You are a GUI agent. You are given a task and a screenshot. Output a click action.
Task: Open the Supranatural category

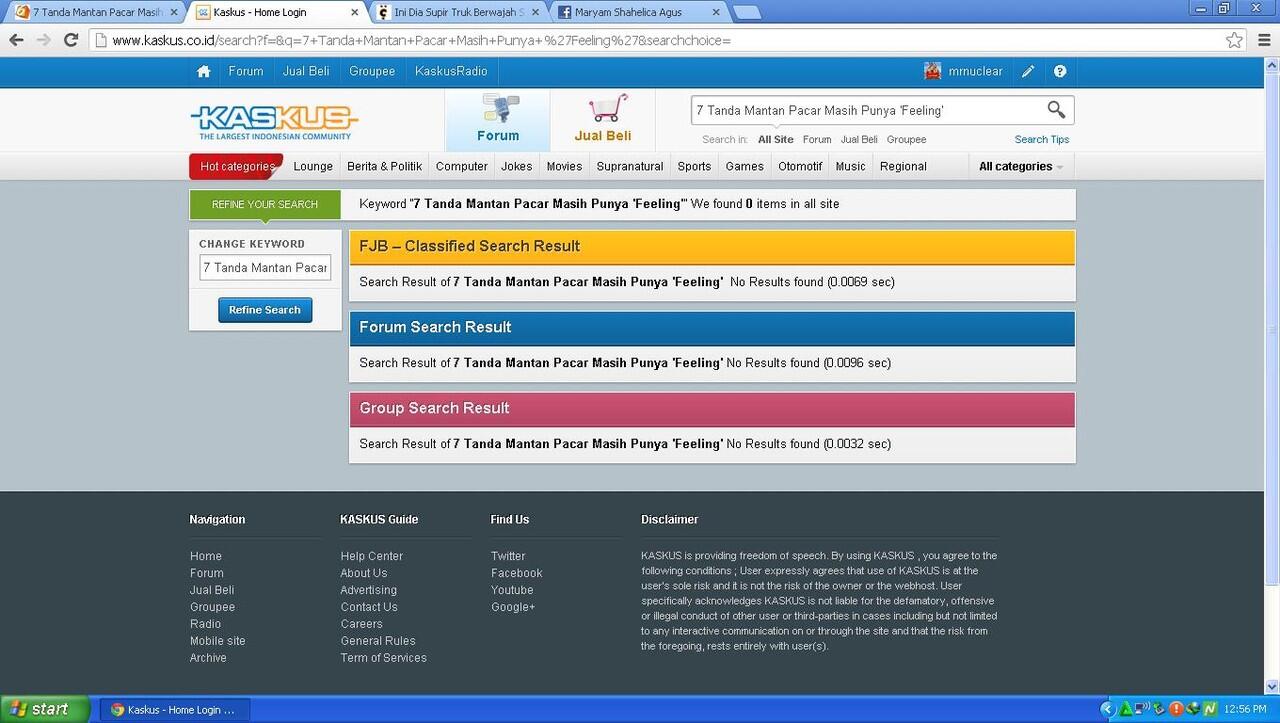(x=630, y=166)
